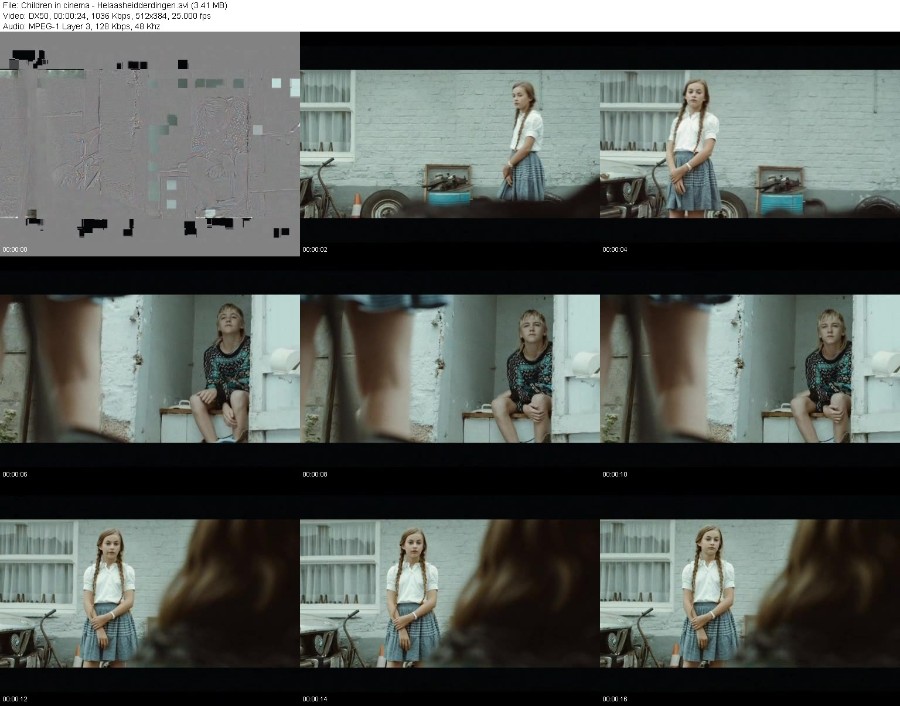The image size is (900, 706).
Task: Open the frame stamped 00:00:16
Action: tap(750, 594)
